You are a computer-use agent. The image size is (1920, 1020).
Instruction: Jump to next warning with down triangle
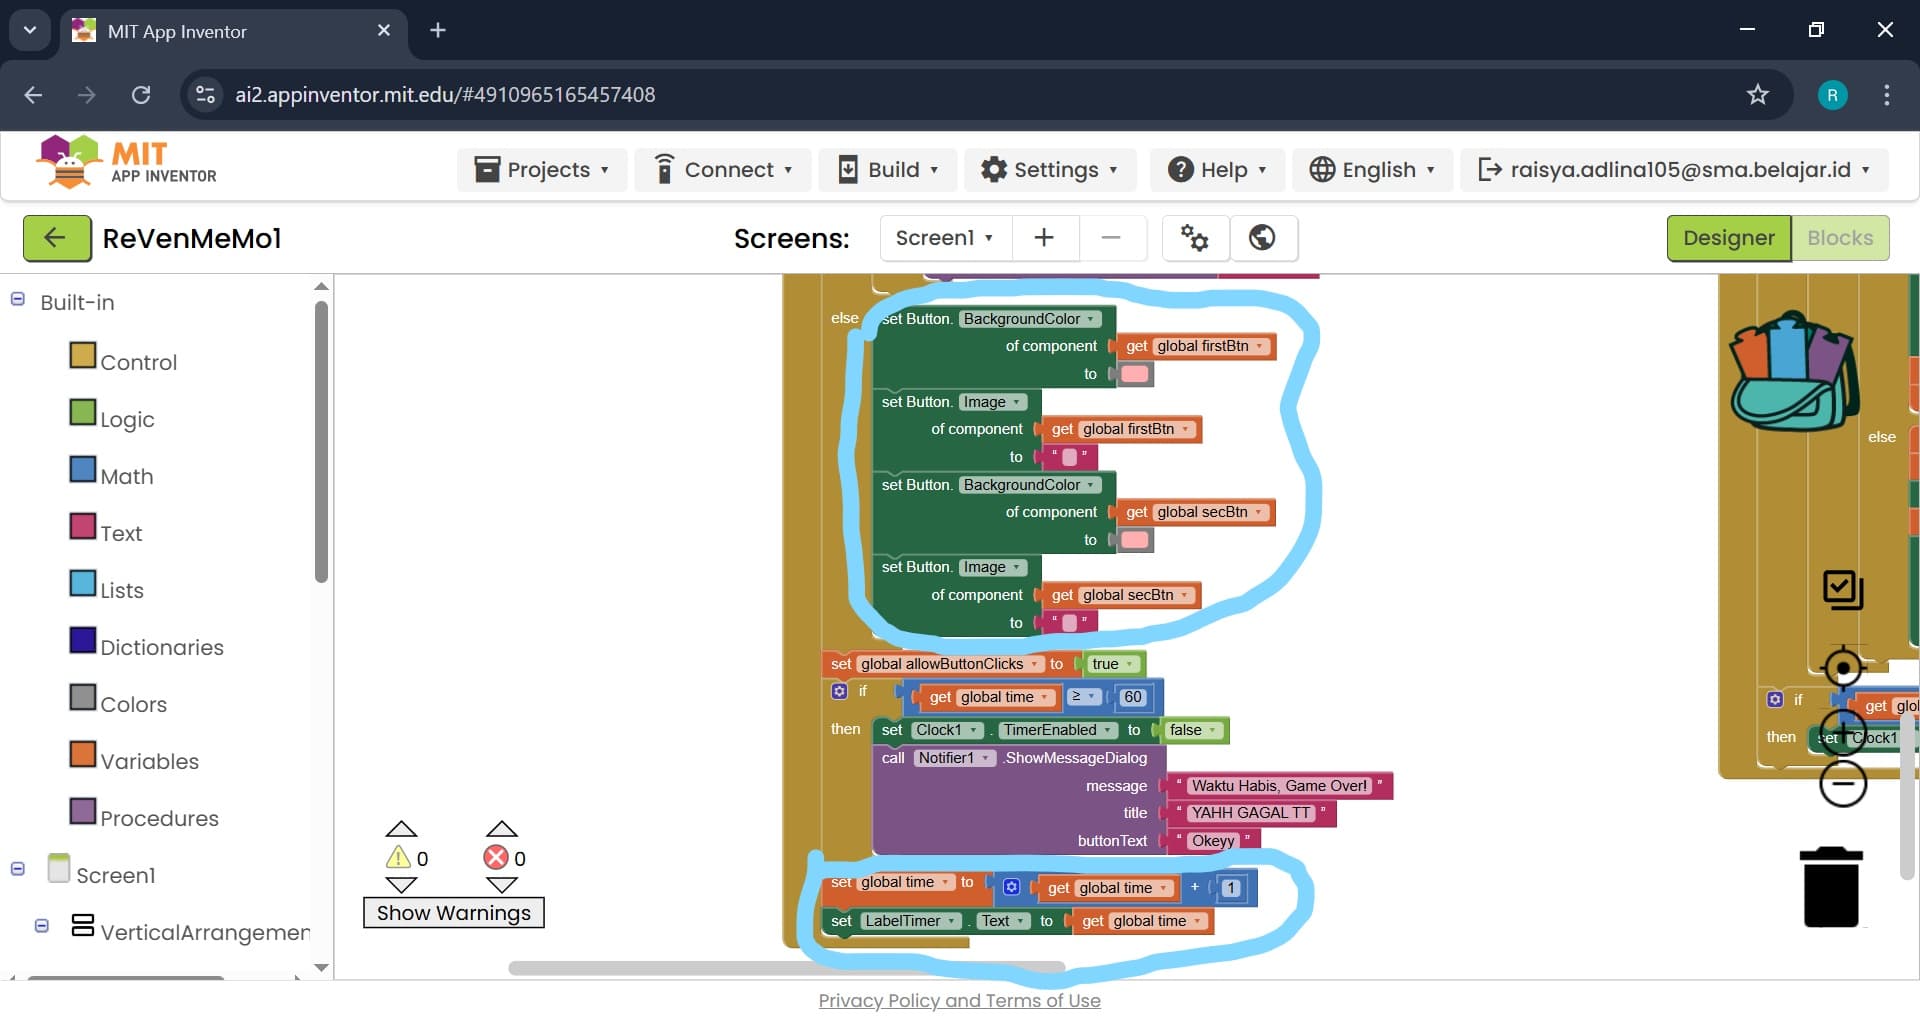pos(401,885)
